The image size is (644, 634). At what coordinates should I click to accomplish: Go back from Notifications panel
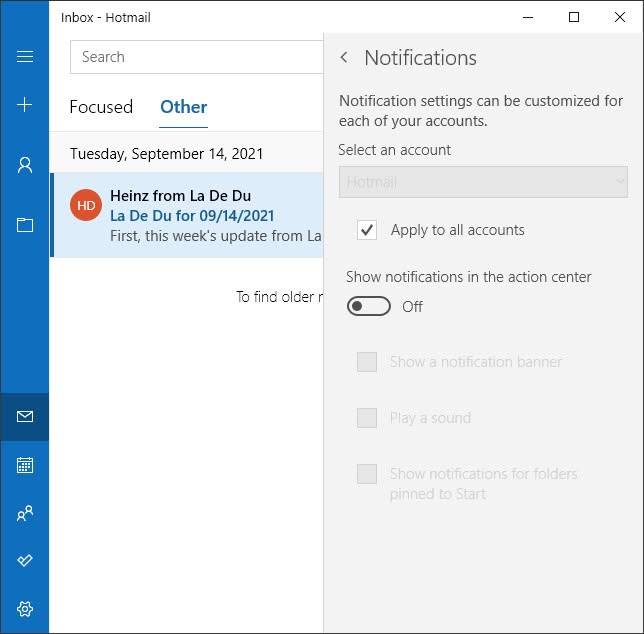(x=344, y=57)
